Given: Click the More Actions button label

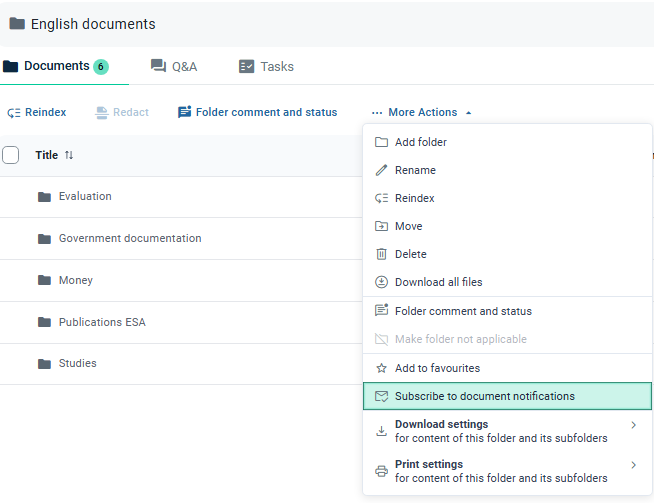Looking at the screenshot, I should (x=423, y=112).
